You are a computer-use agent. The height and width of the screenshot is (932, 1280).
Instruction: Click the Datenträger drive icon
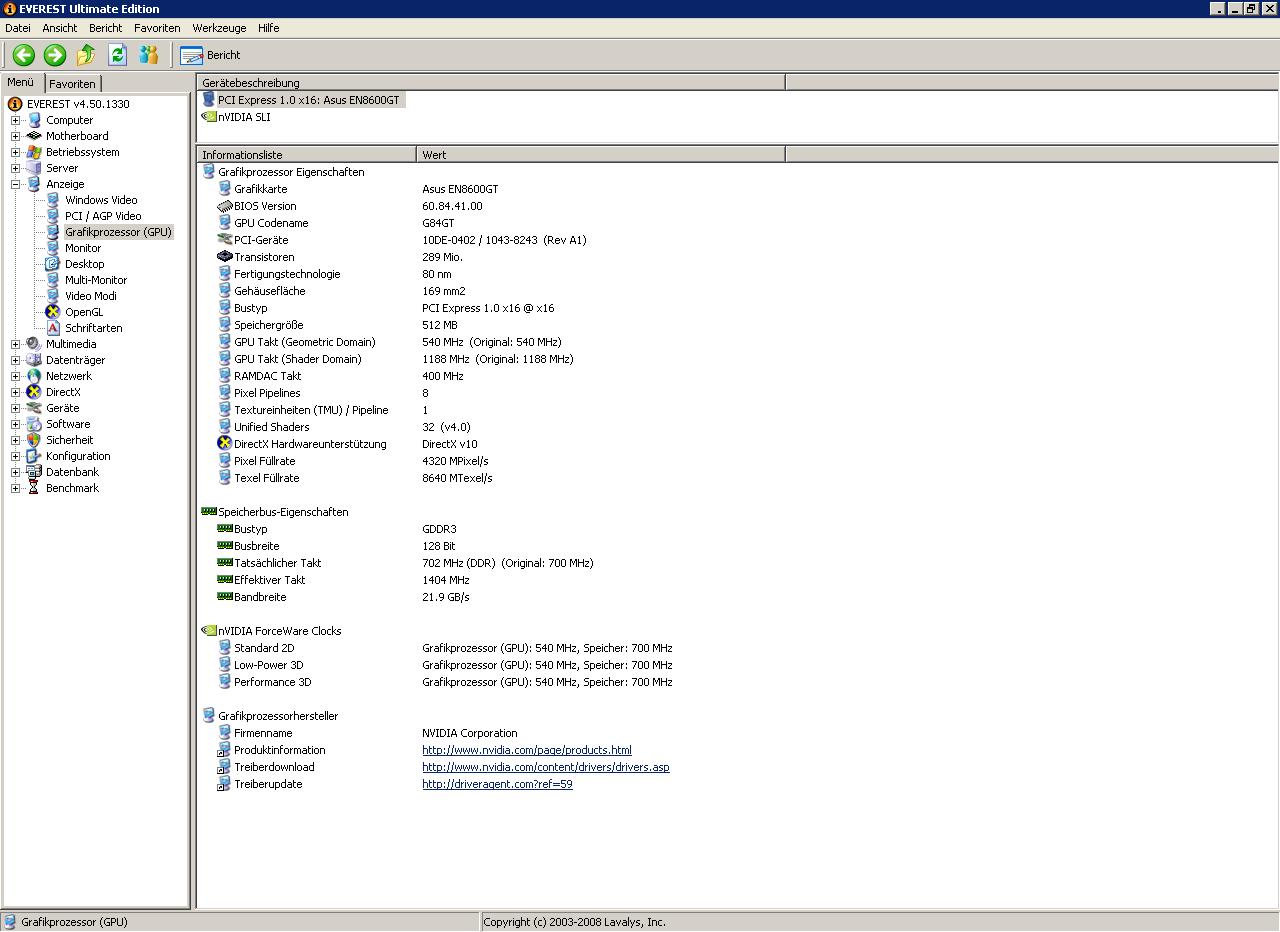click(x=34, y=360)
